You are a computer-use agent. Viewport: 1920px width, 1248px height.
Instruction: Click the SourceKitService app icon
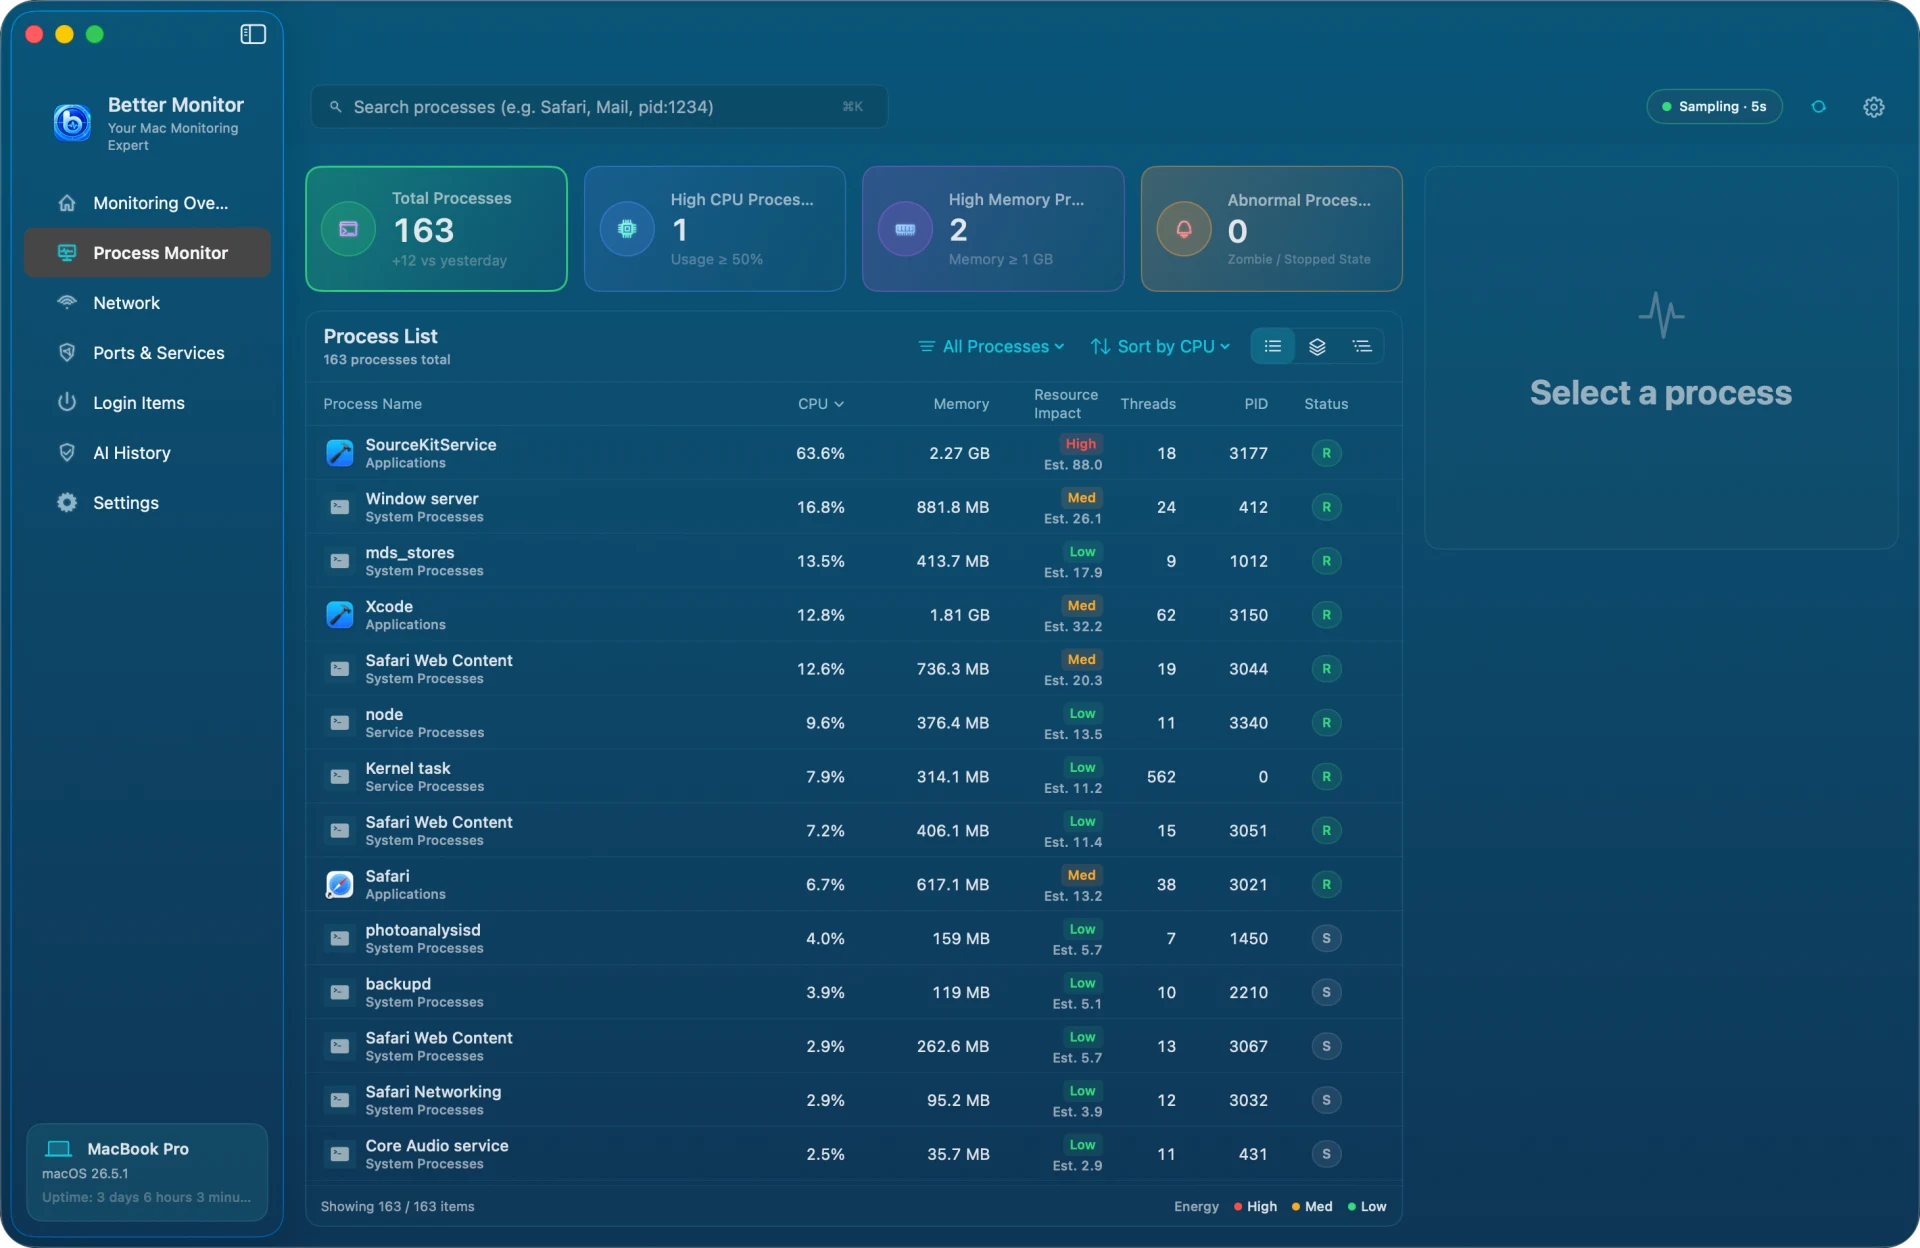pos(340,453)
